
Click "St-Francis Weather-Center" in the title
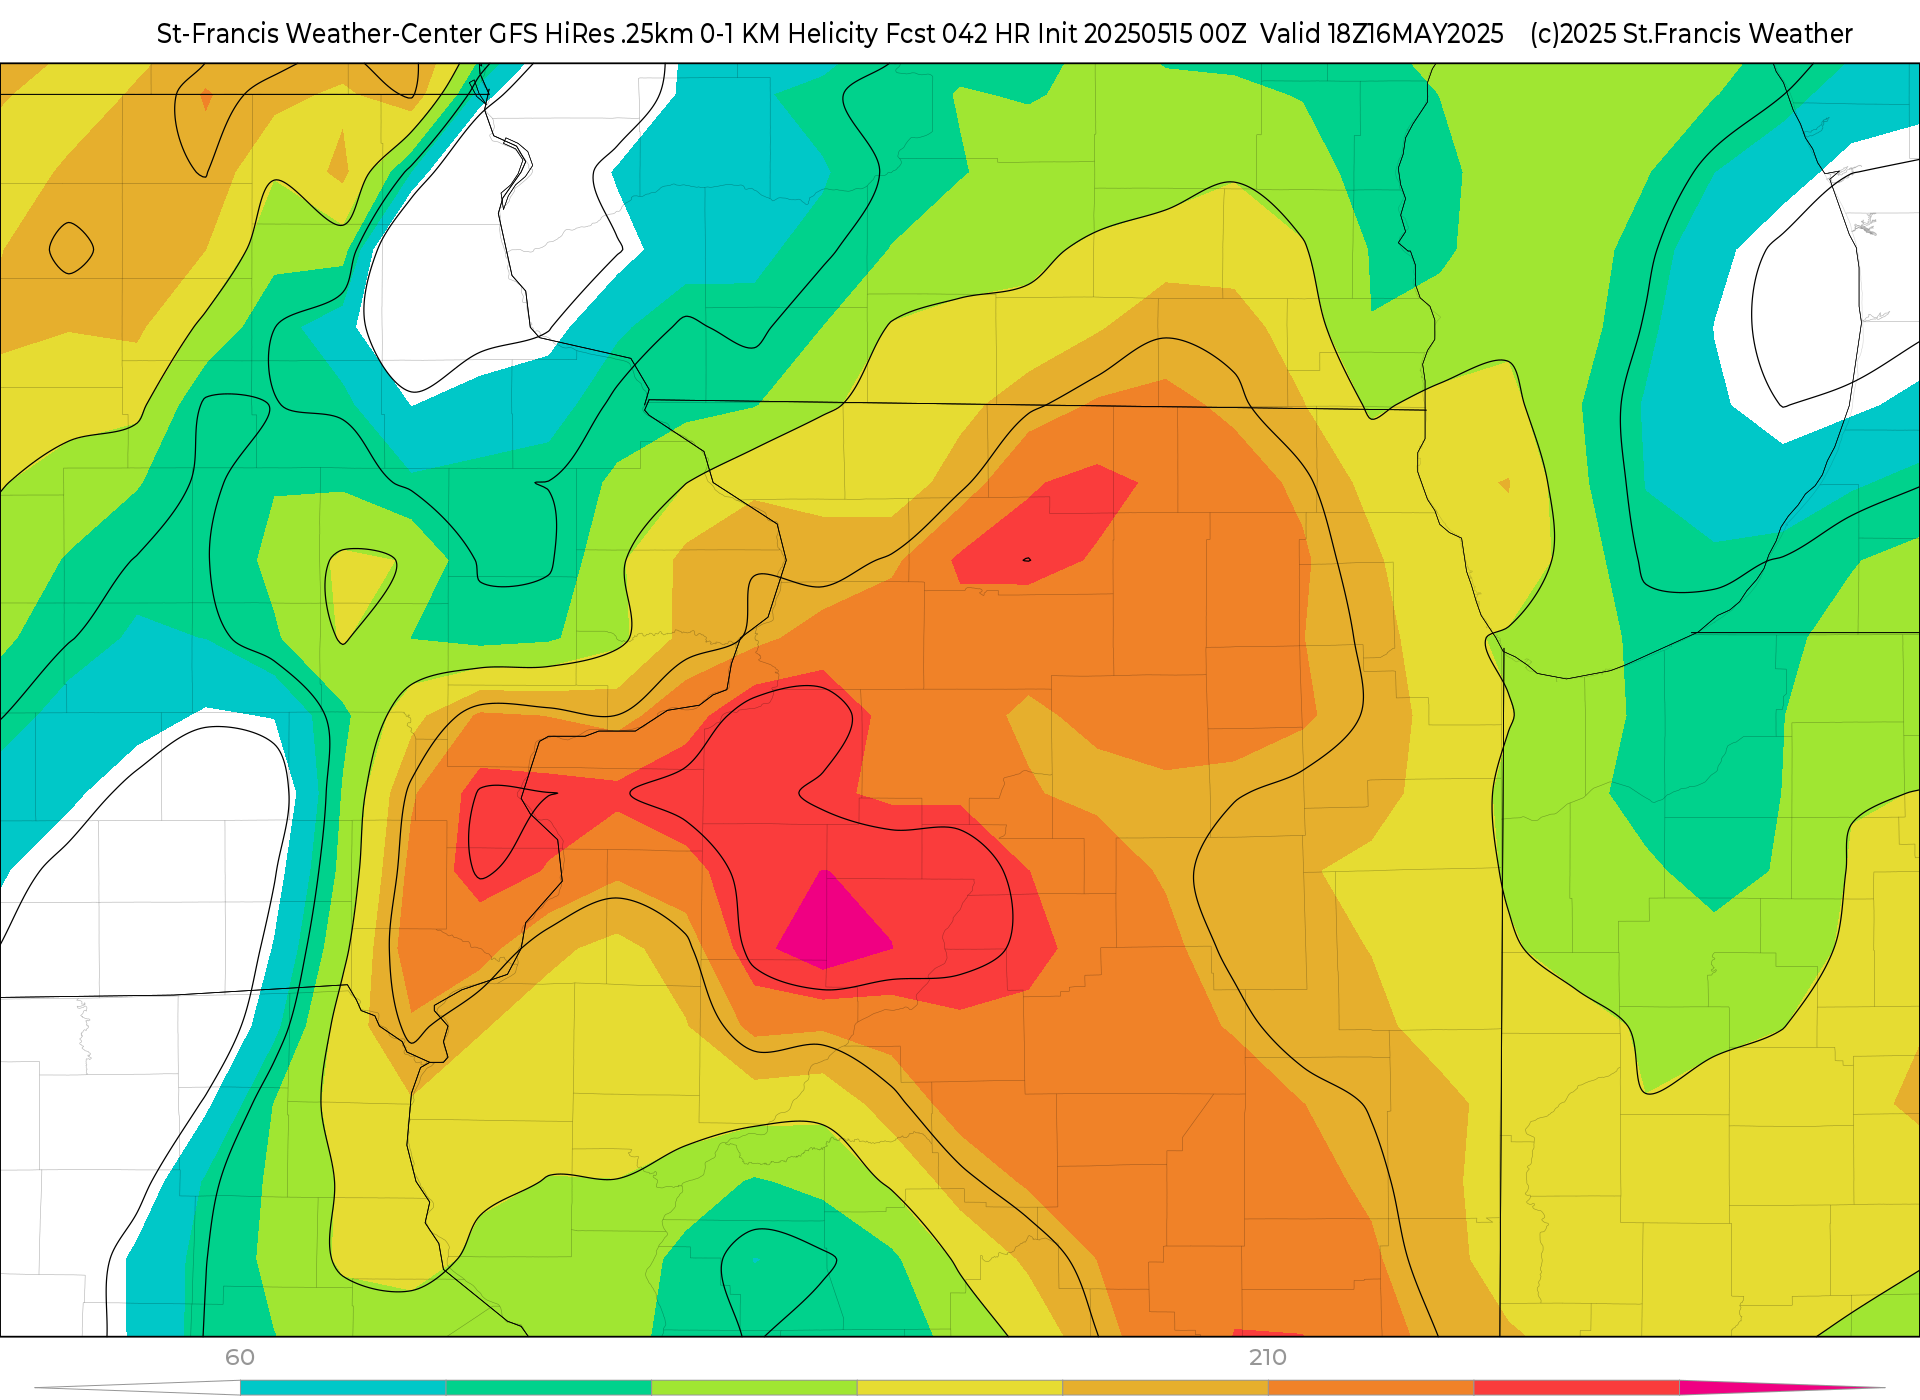[x=319, y=34]
